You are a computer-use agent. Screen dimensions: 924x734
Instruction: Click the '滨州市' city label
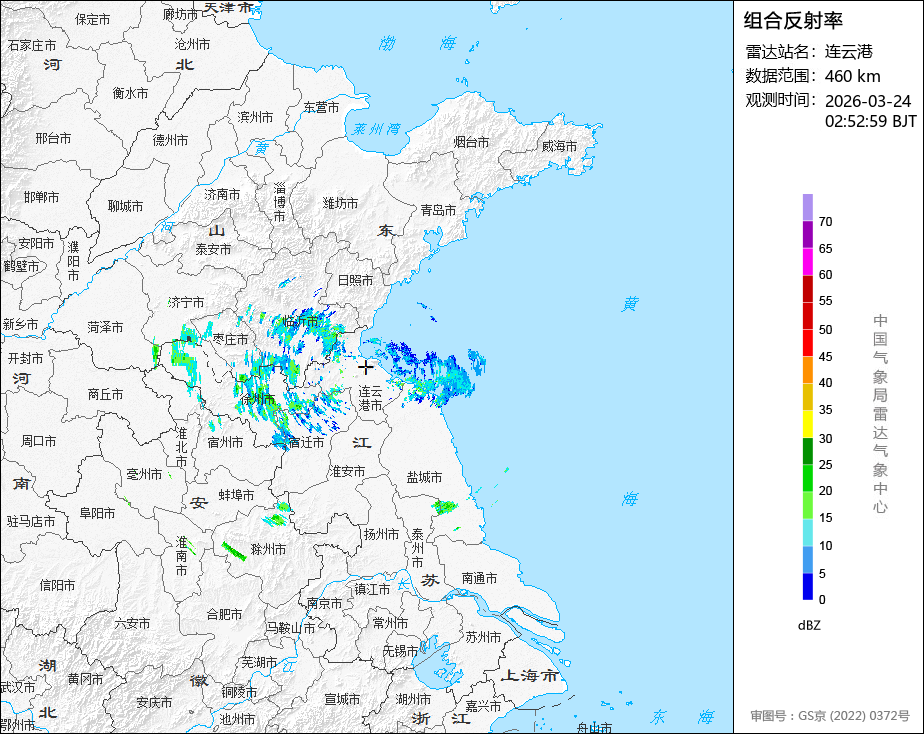(x=255, y=117)
